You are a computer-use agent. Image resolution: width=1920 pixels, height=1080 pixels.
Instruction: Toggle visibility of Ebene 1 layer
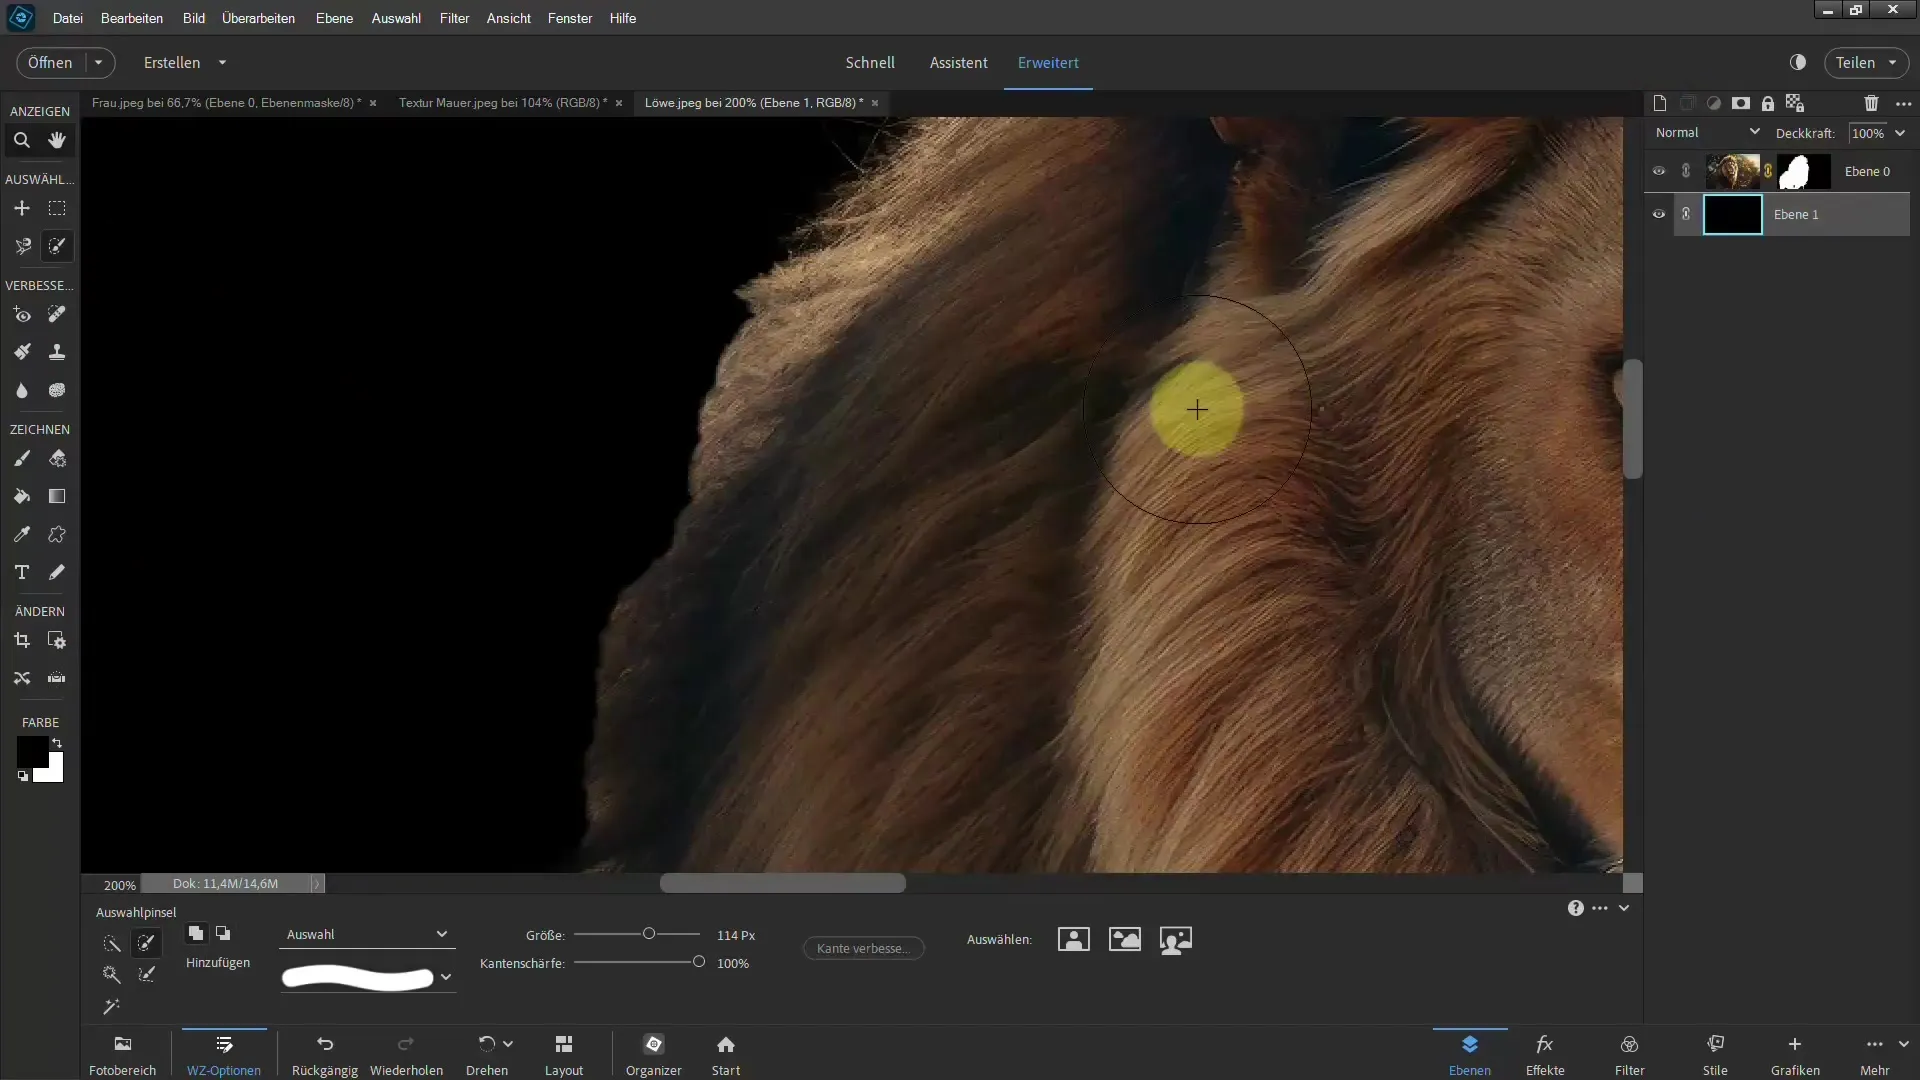pyautogui.click(x=1659, y=214)
